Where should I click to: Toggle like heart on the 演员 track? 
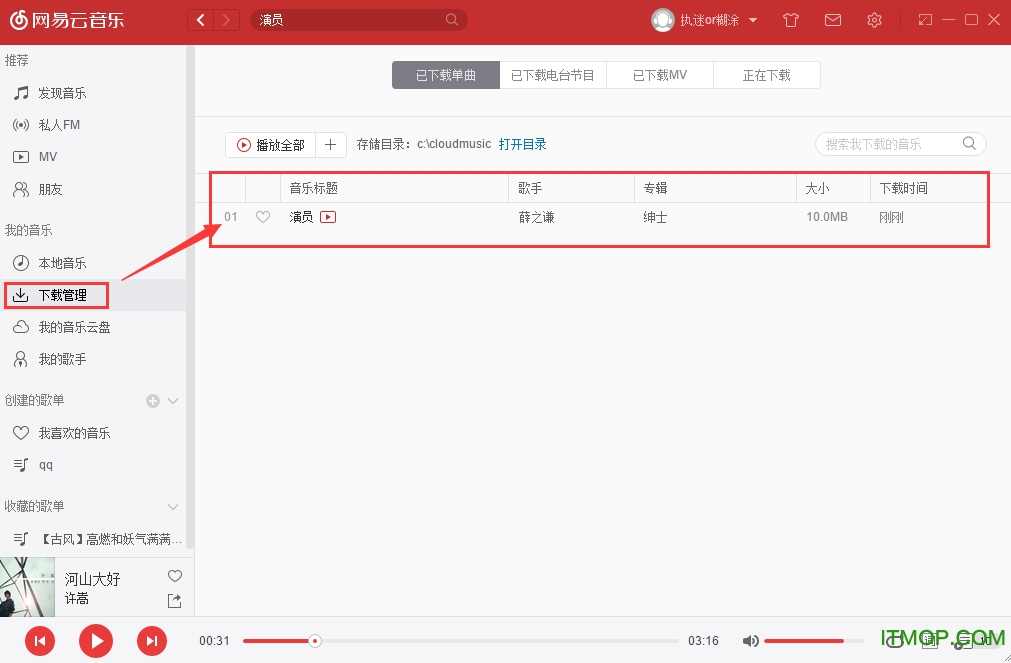[262, 216]
